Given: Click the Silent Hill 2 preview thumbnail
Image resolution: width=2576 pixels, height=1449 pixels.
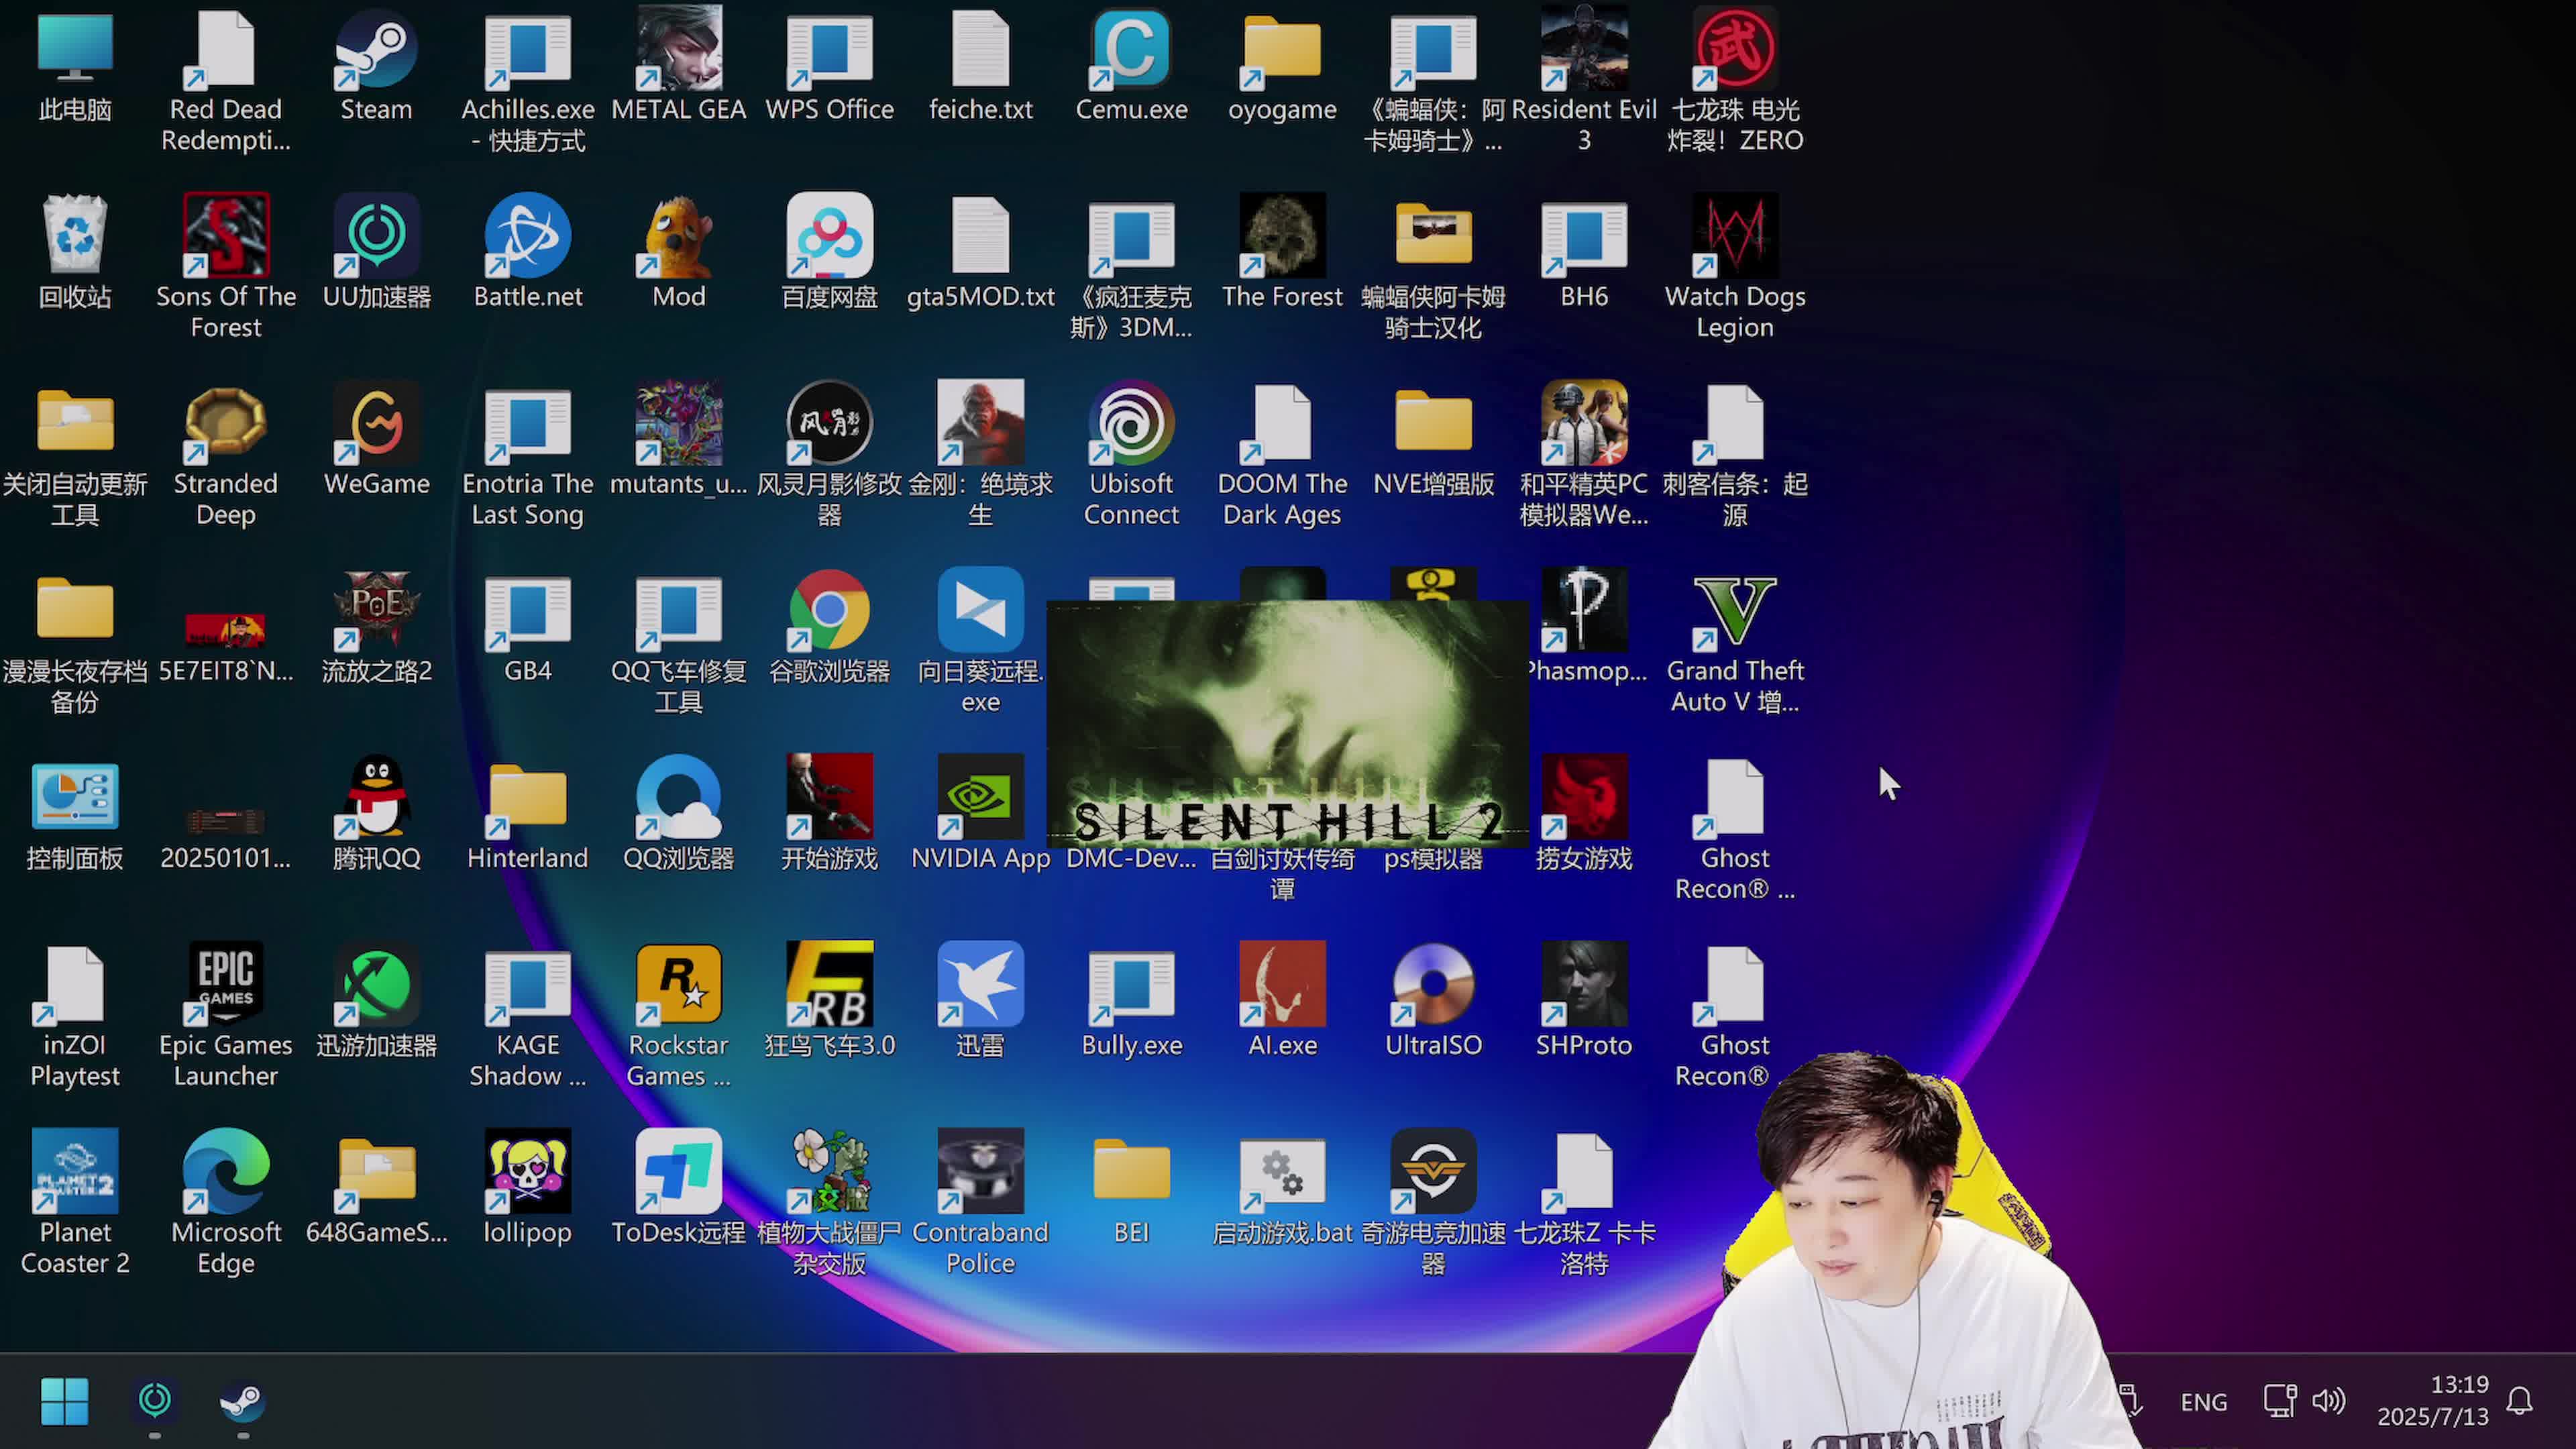Looking at the screenshot, I should (1287, 724).
